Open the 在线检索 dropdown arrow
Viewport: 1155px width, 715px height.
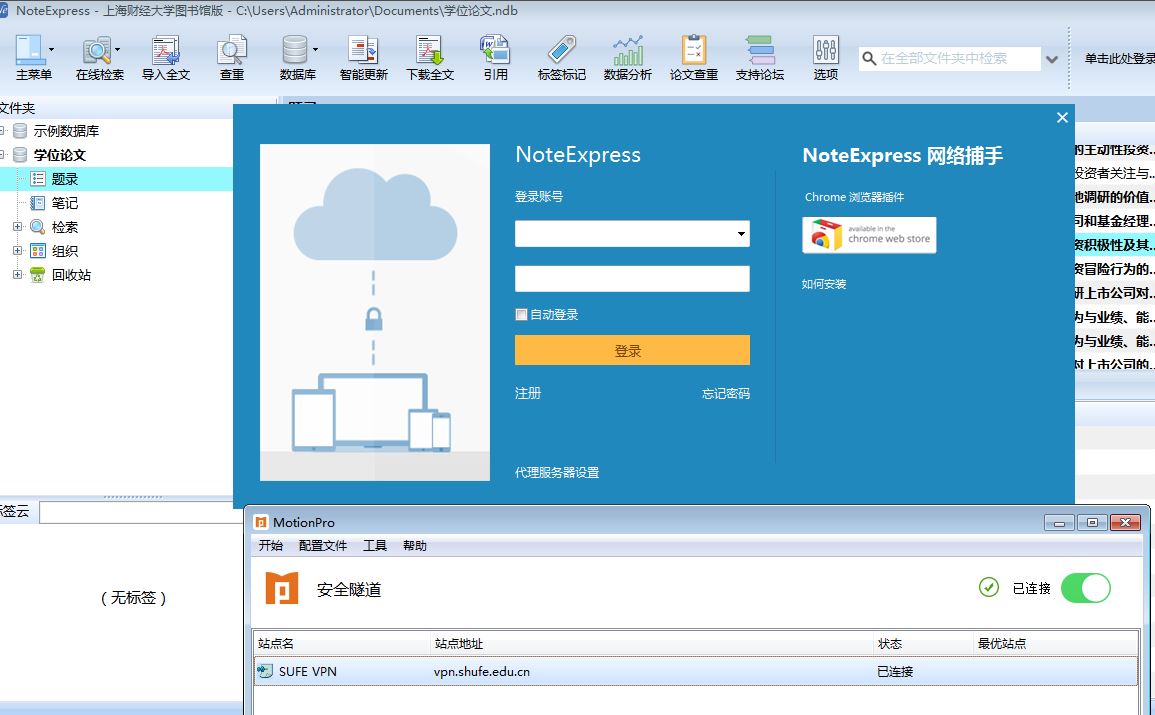(x=117, y=49)
